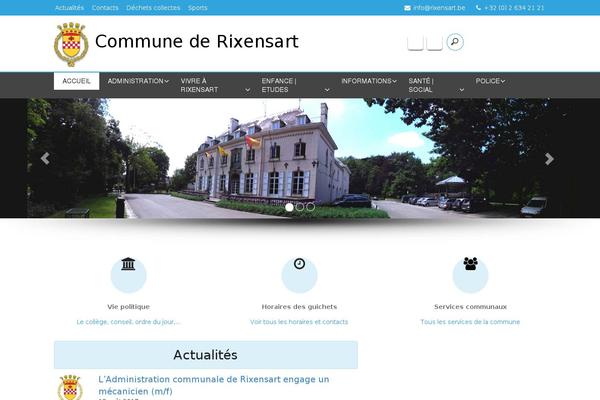This screenshot has height=400, width=600.
Task: Open Déchets collectes link
Action: [153, 8]
